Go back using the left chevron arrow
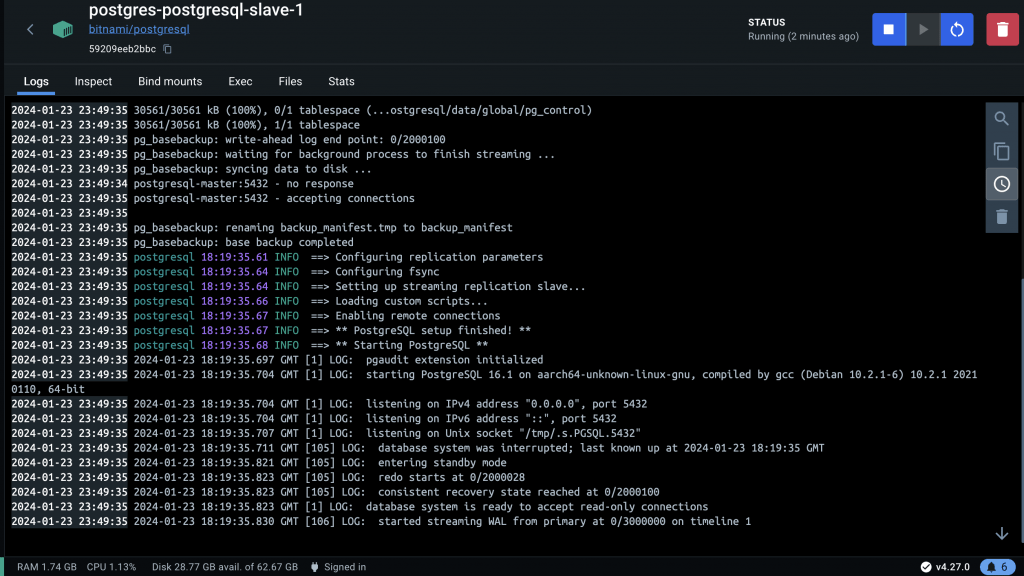Screen dimensions: 1024x576 pos(30,30)
